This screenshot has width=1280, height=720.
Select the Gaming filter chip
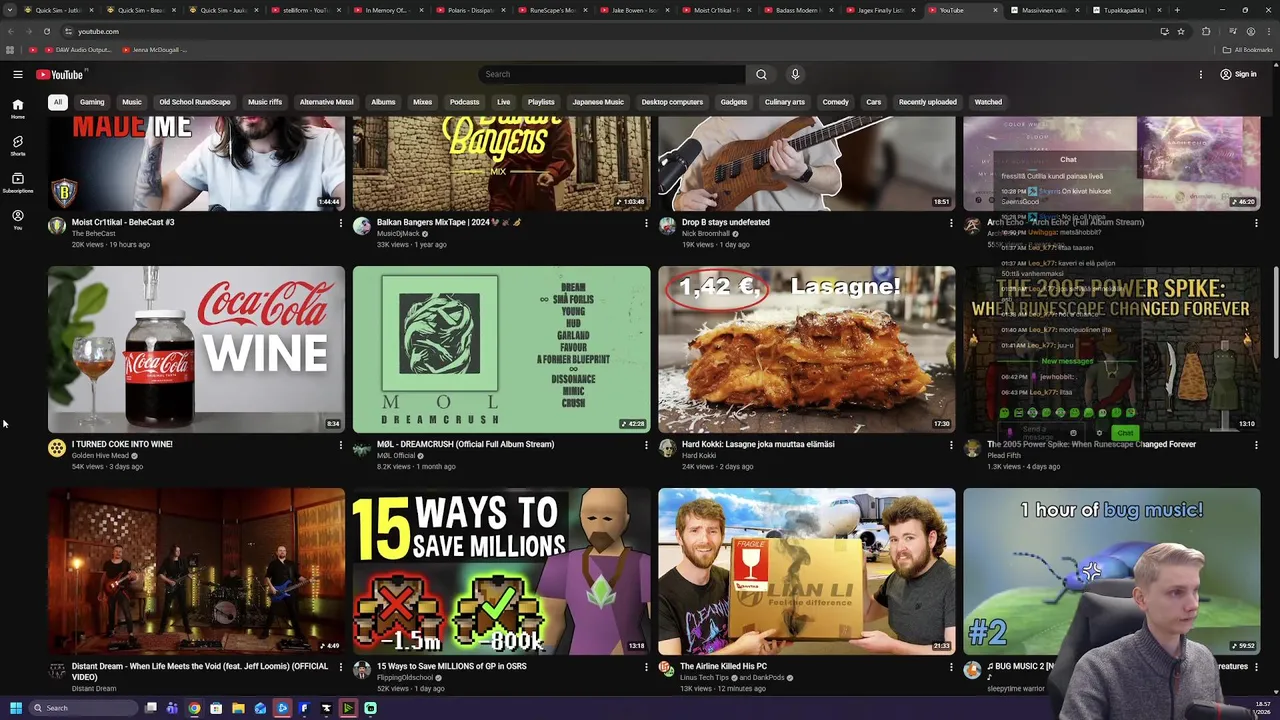click(92, 102)
